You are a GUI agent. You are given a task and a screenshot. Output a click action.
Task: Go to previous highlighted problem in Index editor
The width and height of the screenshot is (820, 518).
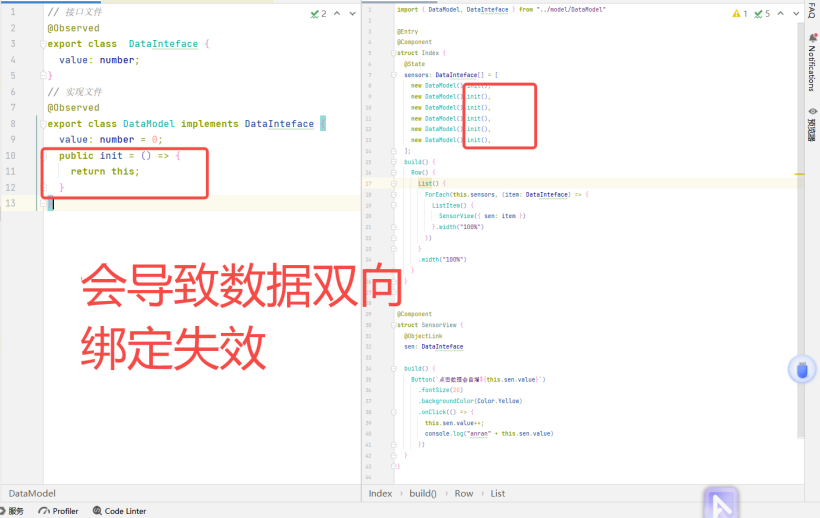pos(781,14)
